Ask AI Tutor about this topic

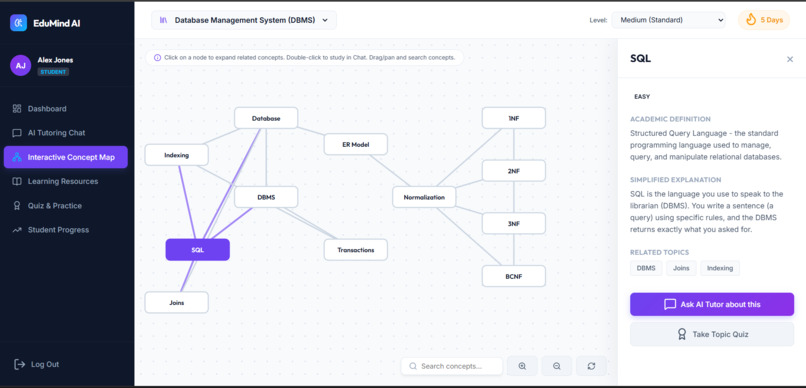tap(712, 304)
